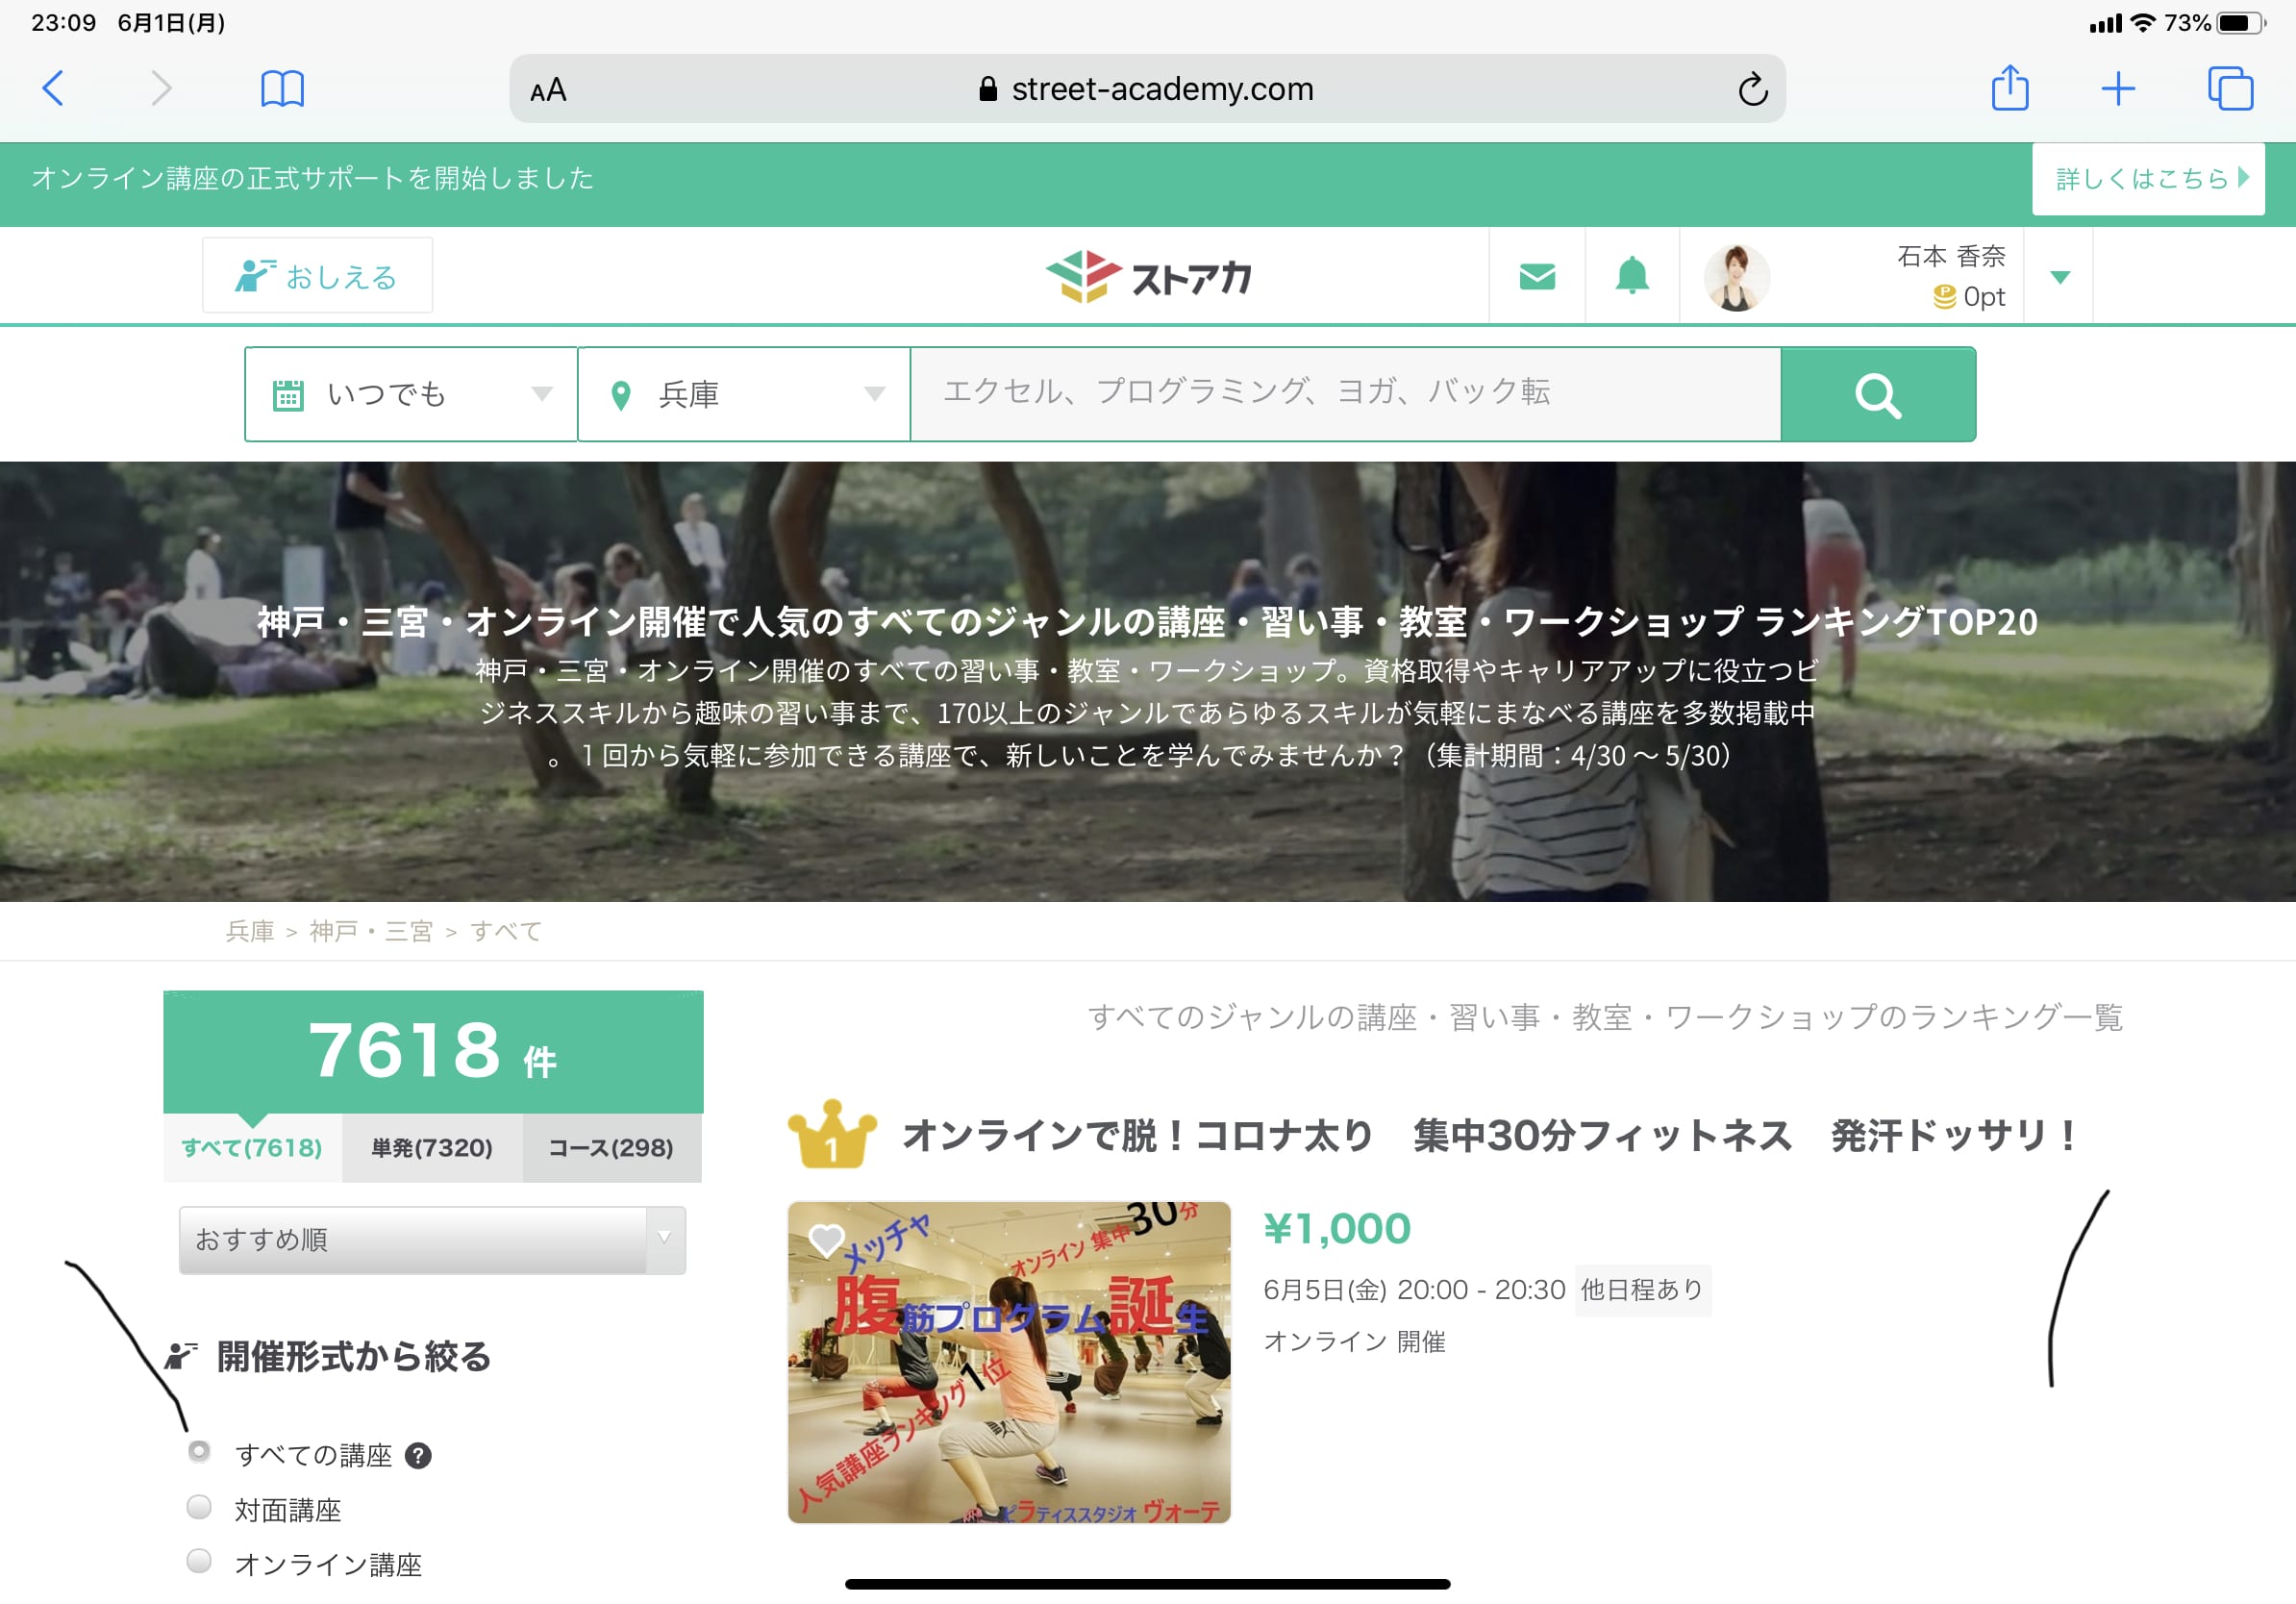Click the おしえる button
2296x1604 pixels.
[317, 276]
